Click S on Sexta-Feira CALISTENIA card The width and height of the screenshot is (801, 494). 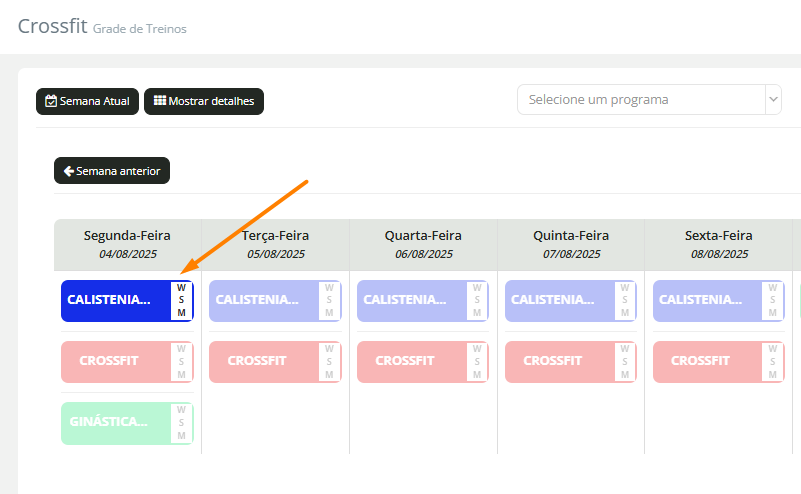coord(773,300)
